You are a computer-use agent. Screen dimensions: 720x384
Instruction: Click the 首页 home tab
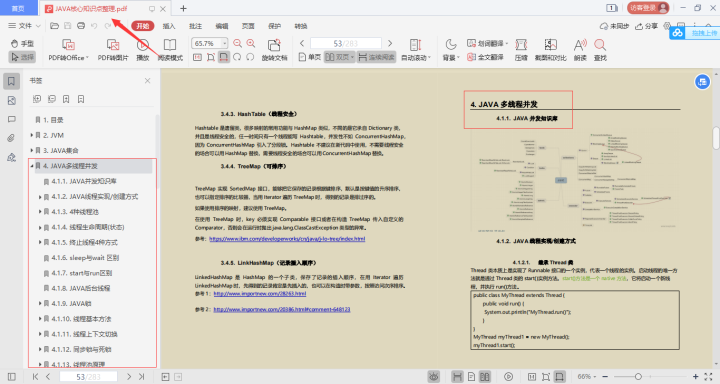tap(18, 8)
